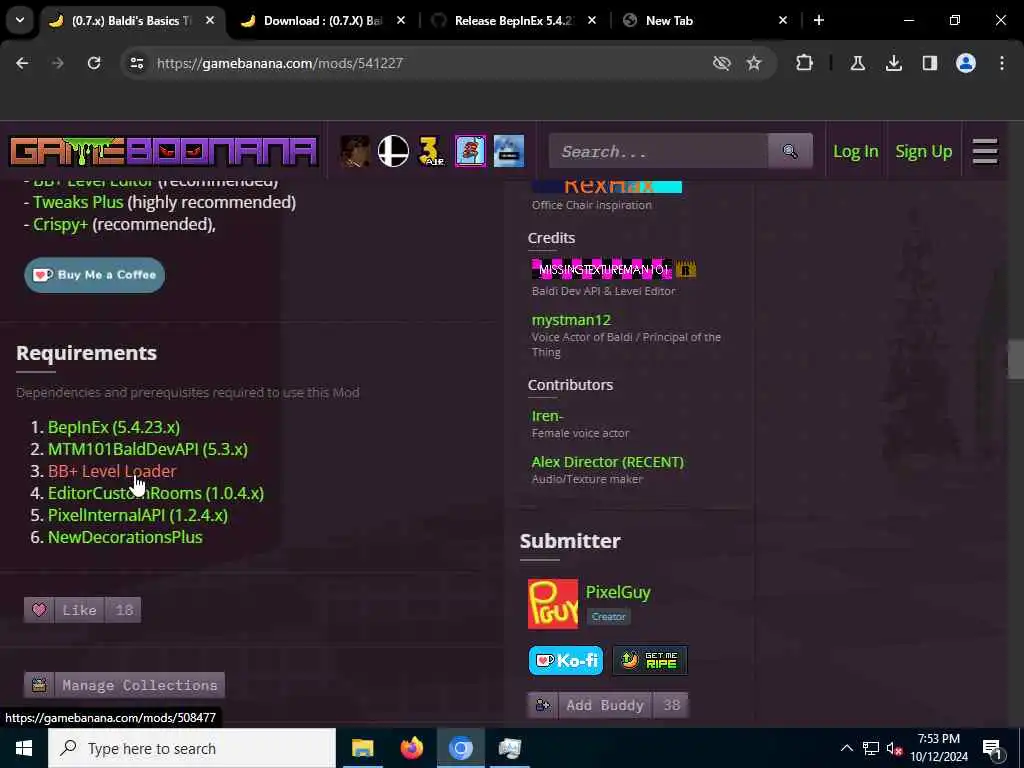Open Chrome three-dot menu
This screenshot has height=768, width=1024.
coord(1002,63)
